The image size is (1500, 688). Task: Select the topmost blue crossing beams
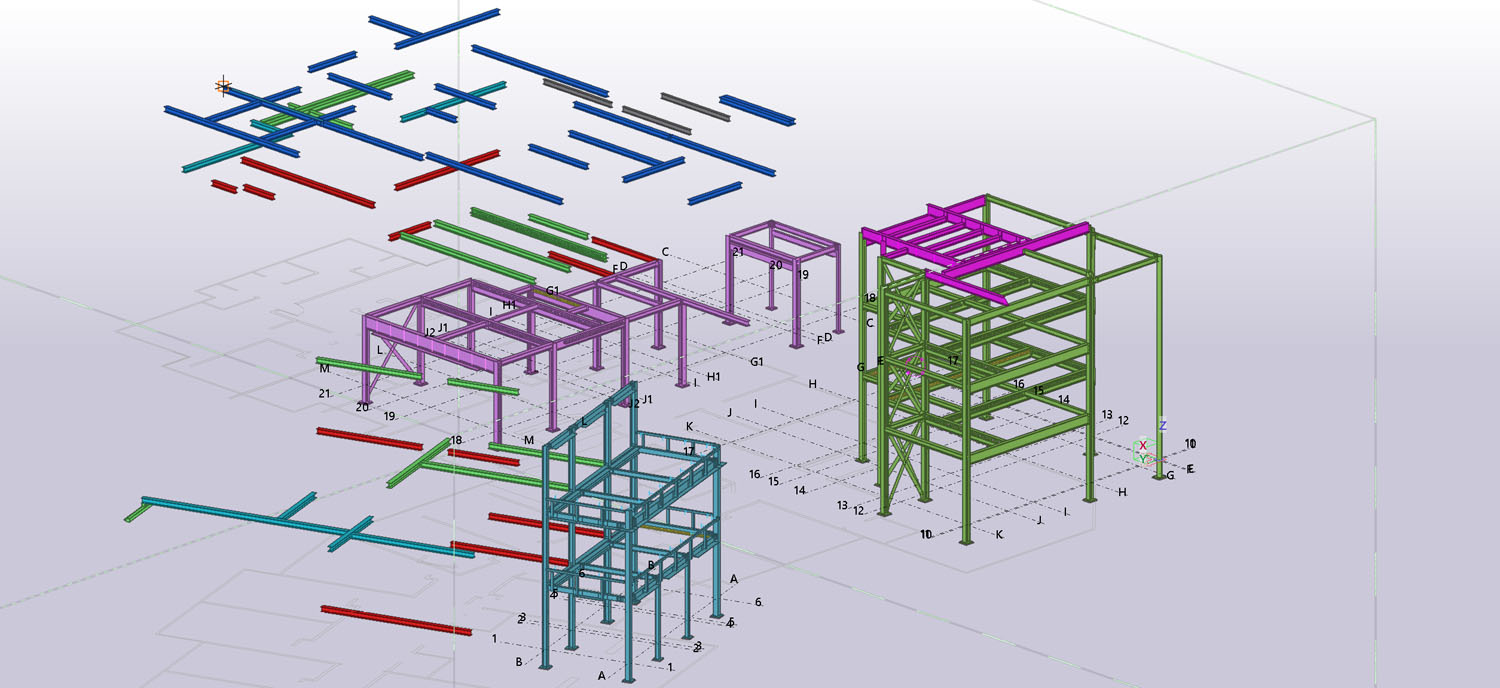click(434, 29)
